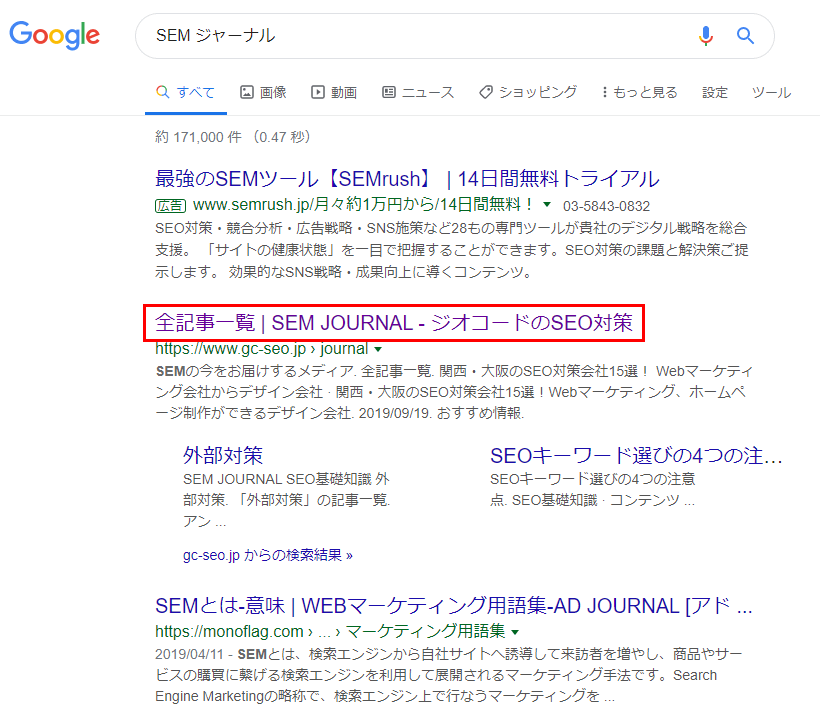Click the gc-seo.jp › journal URL

(261, 348)
